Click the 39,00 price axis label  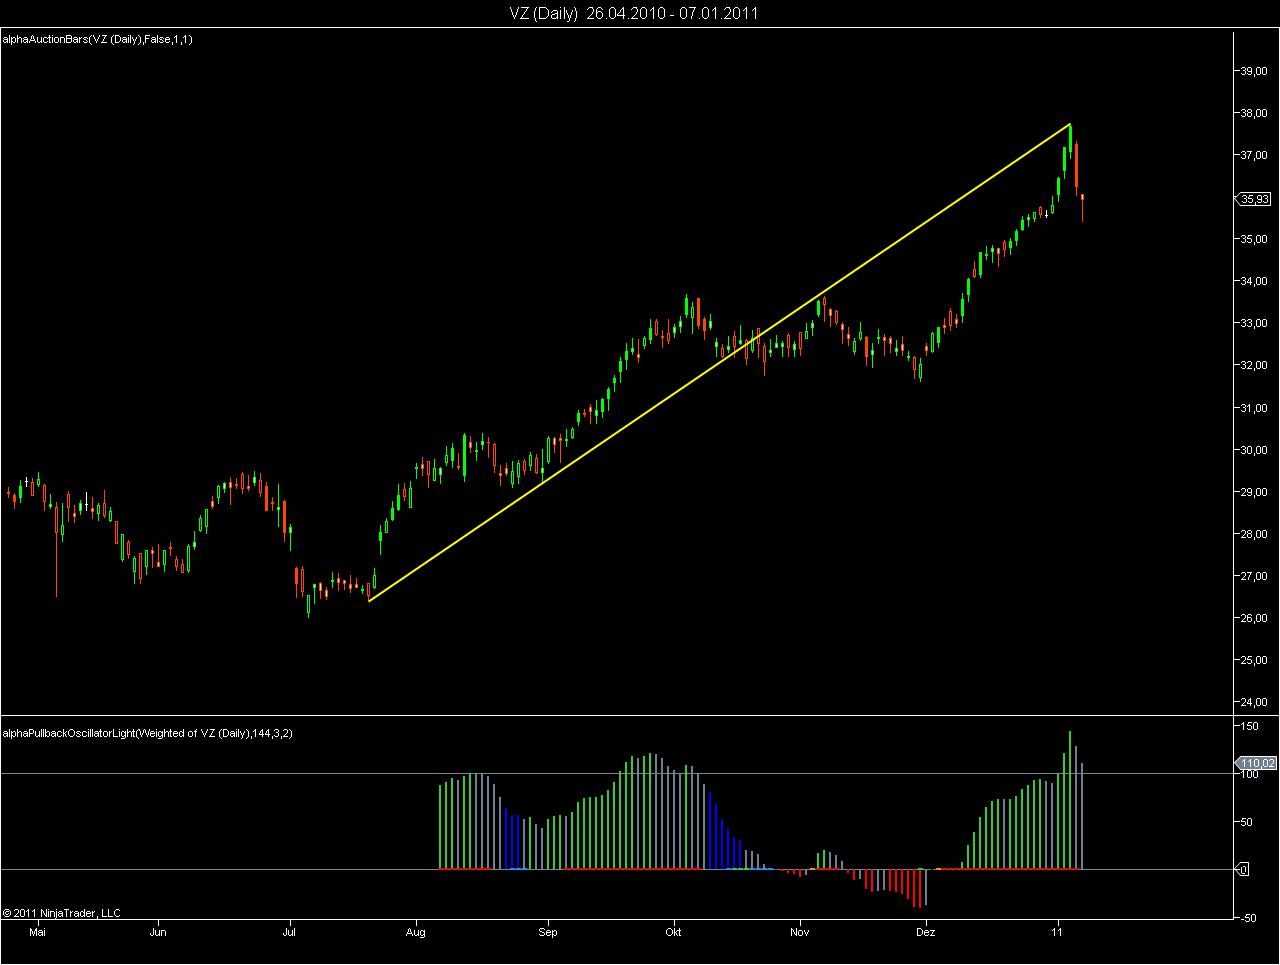1254,71
